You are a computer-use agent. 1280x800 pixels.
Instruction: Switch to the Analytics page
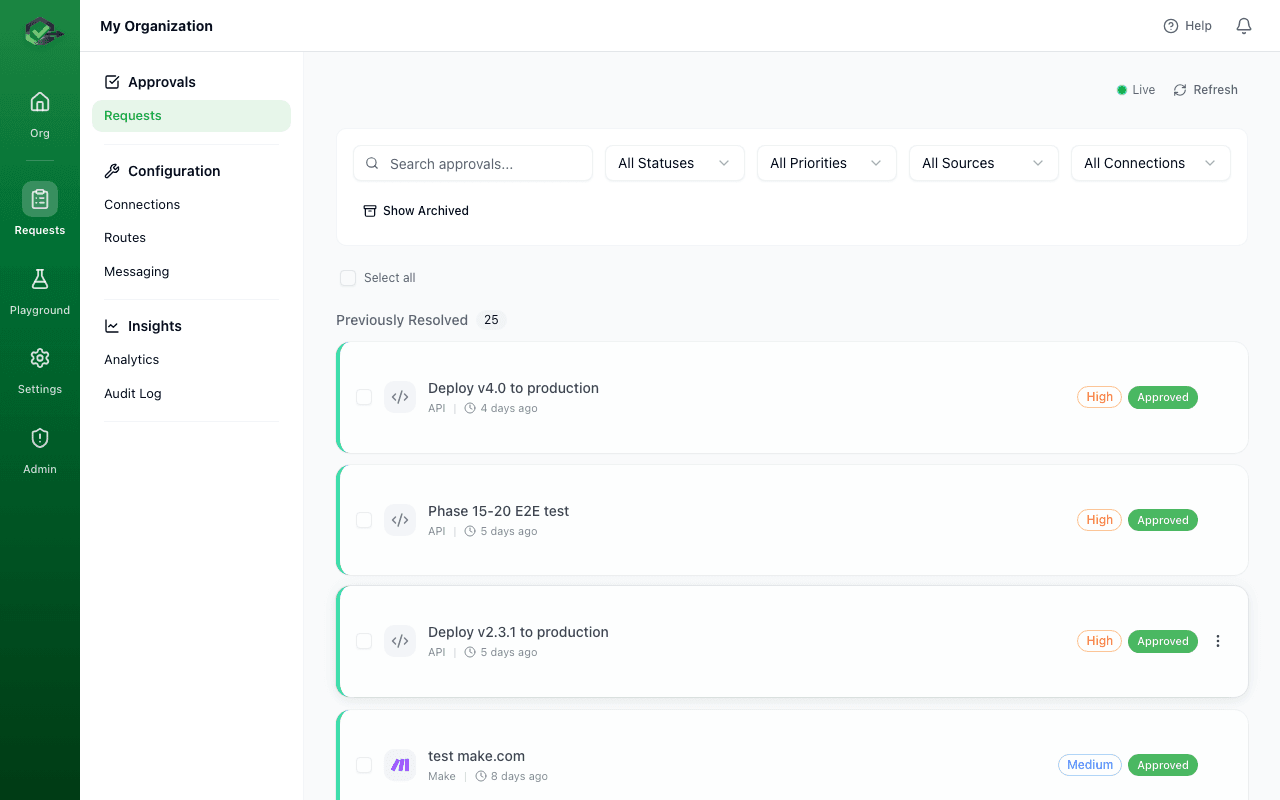(x=131, y=359)
